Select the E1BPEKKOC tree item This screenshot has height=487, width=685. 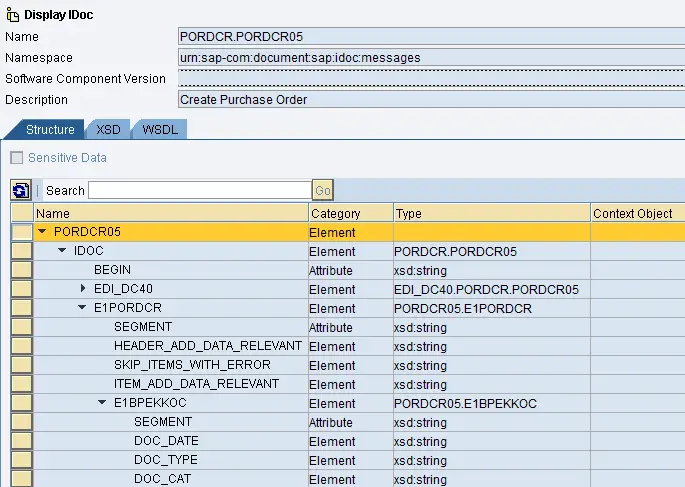click(150, 403)
